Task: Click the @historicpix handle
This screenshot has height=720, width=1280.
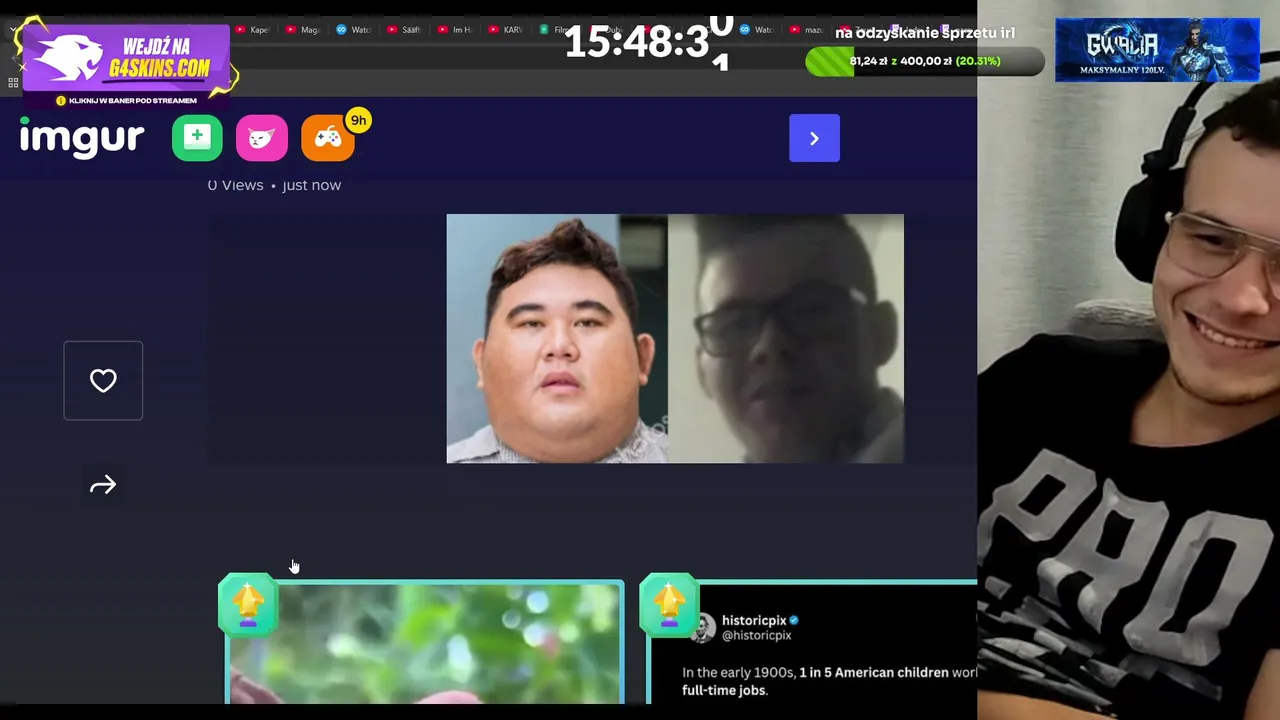Action: (757, 636)
